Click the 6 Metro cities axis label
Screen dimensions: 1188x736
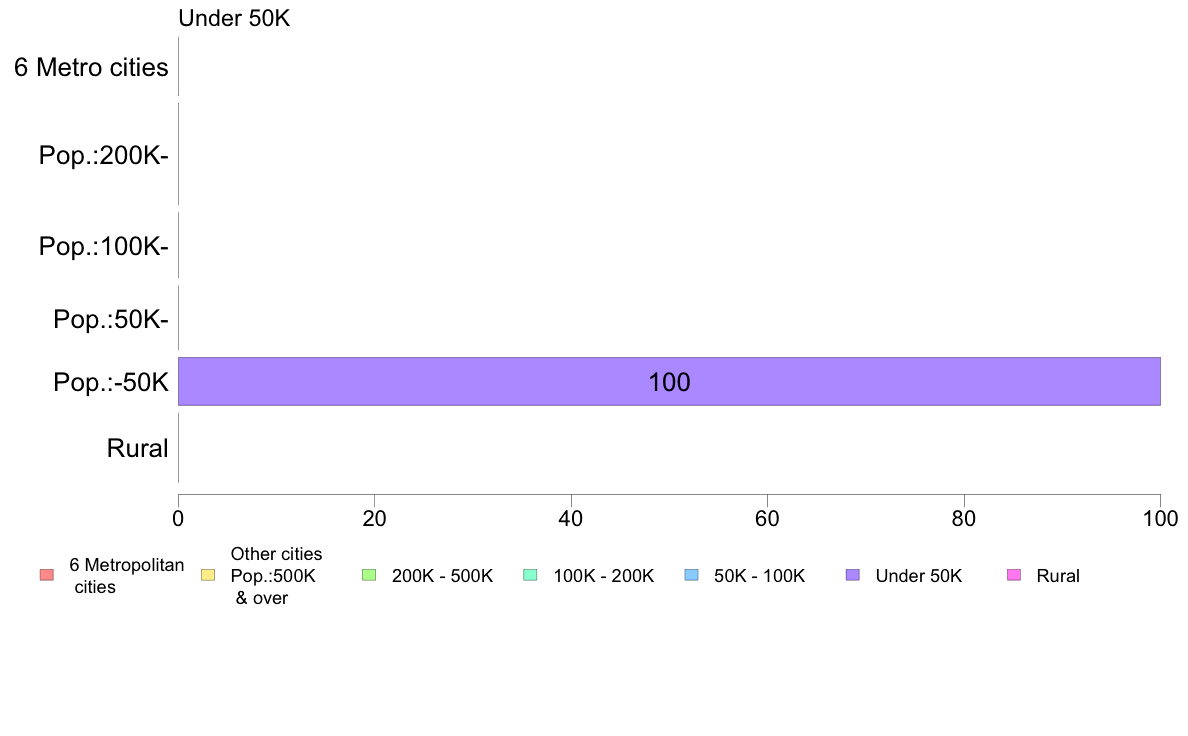(91, 67)
